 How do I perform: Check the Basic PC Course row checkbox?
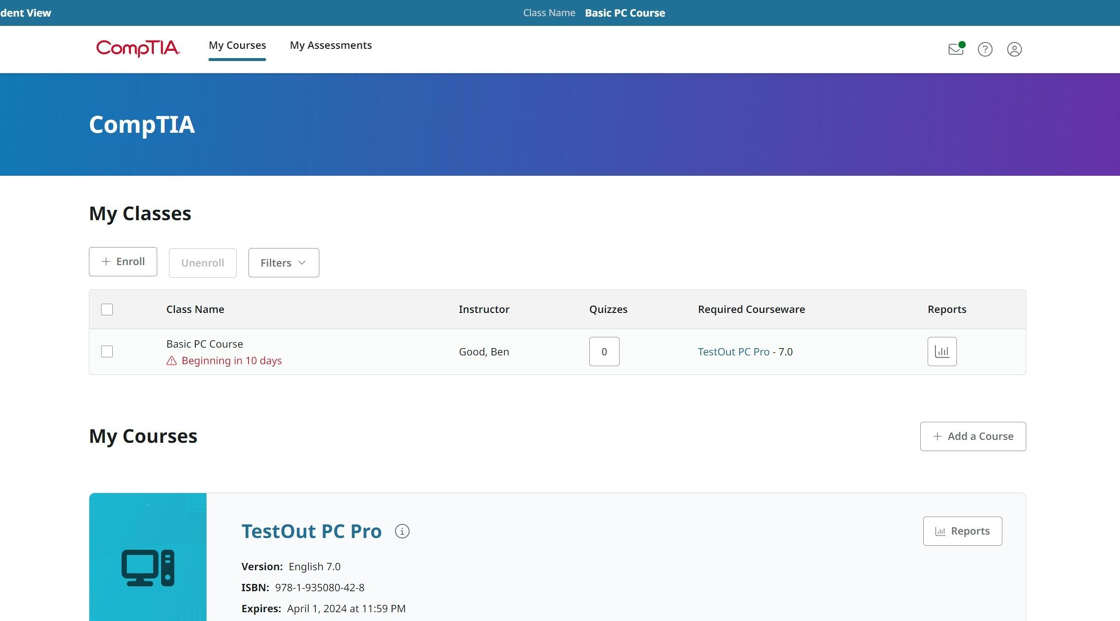click(107, 352)
